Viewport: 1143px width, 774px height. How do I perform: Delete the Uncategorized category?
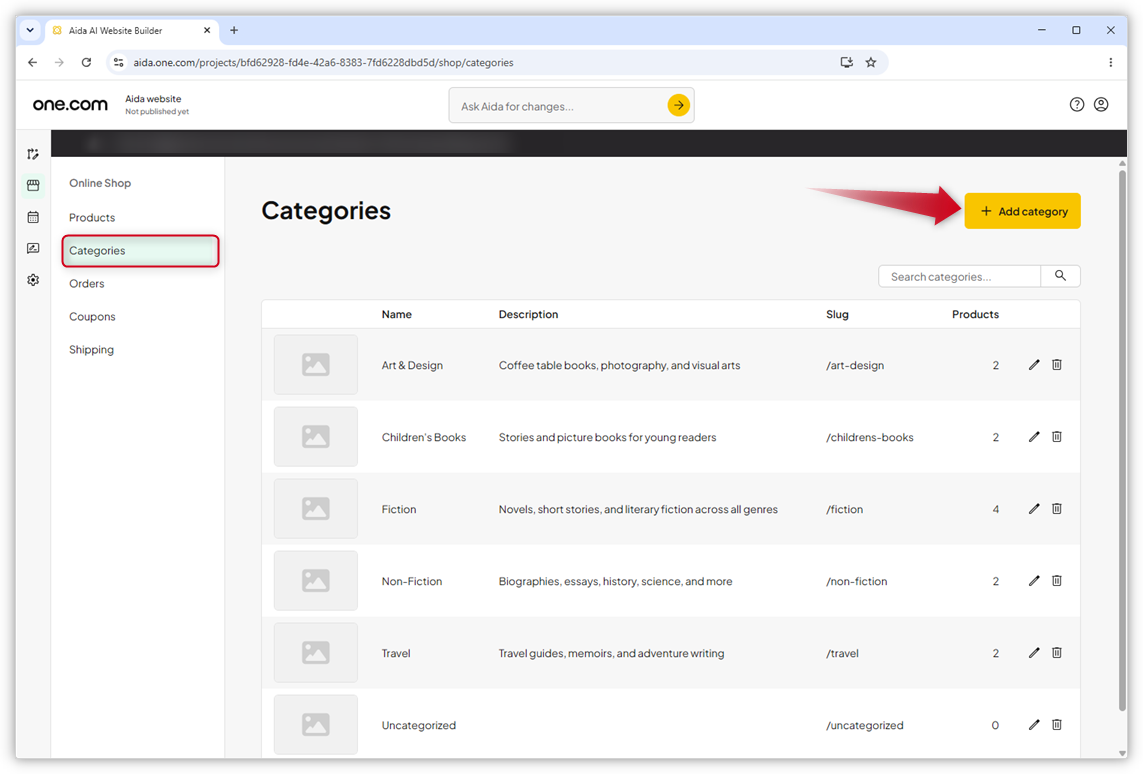[1056, 725]
